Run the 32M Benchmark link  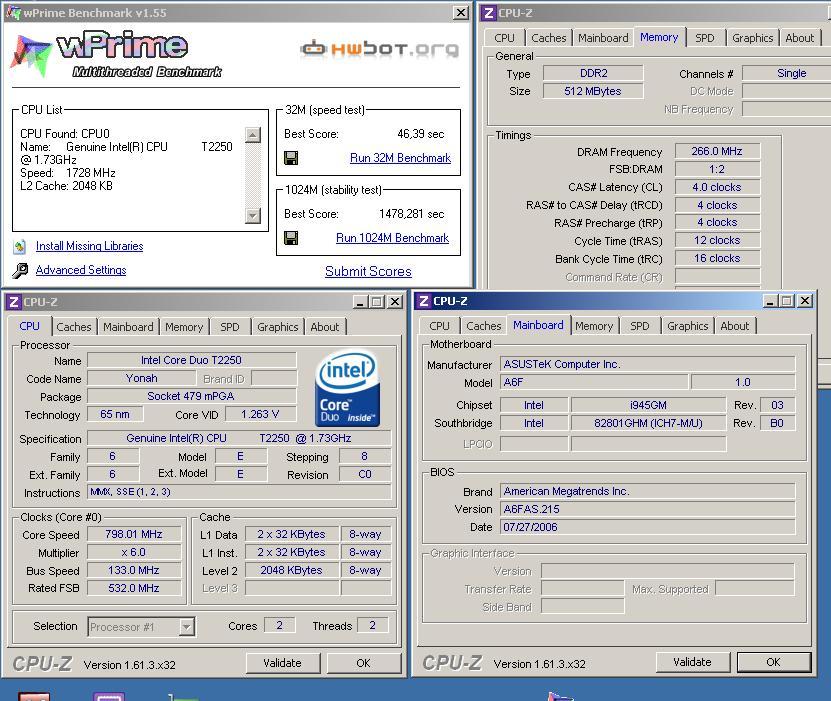click(x=400, y=158)
